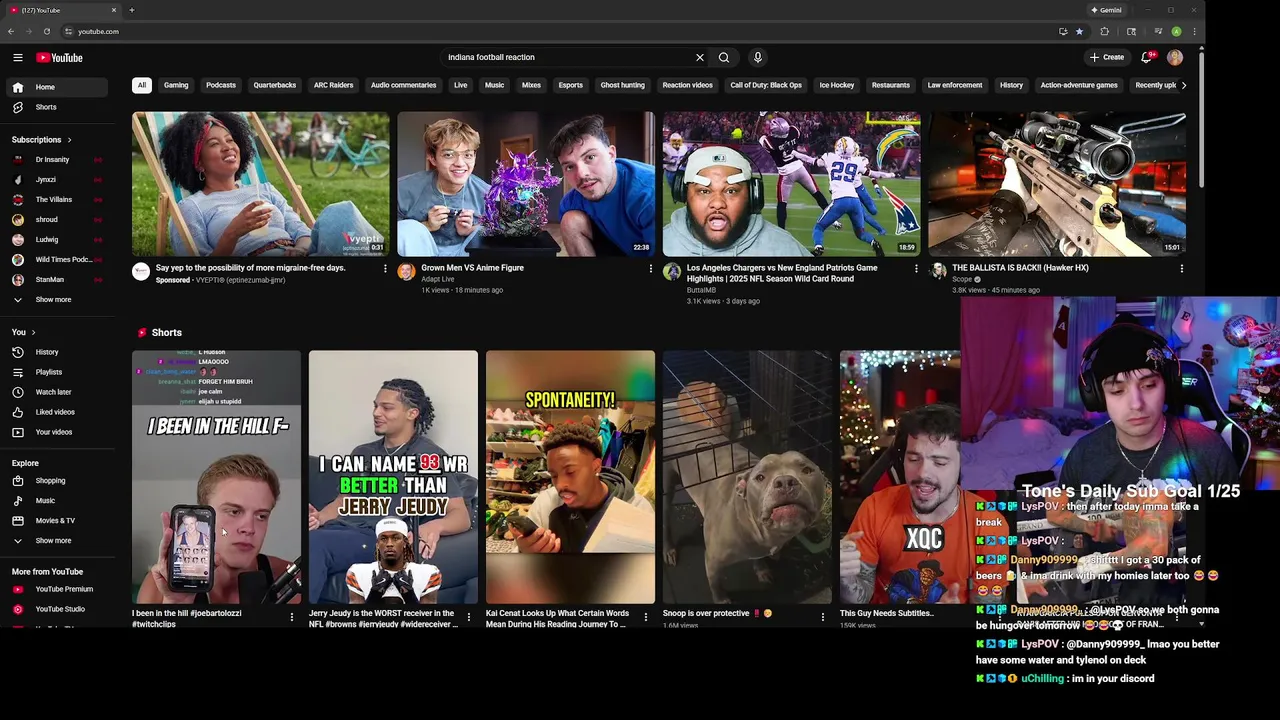
Task: Open options for Snoop is over protective short
Action: (823, 617)
